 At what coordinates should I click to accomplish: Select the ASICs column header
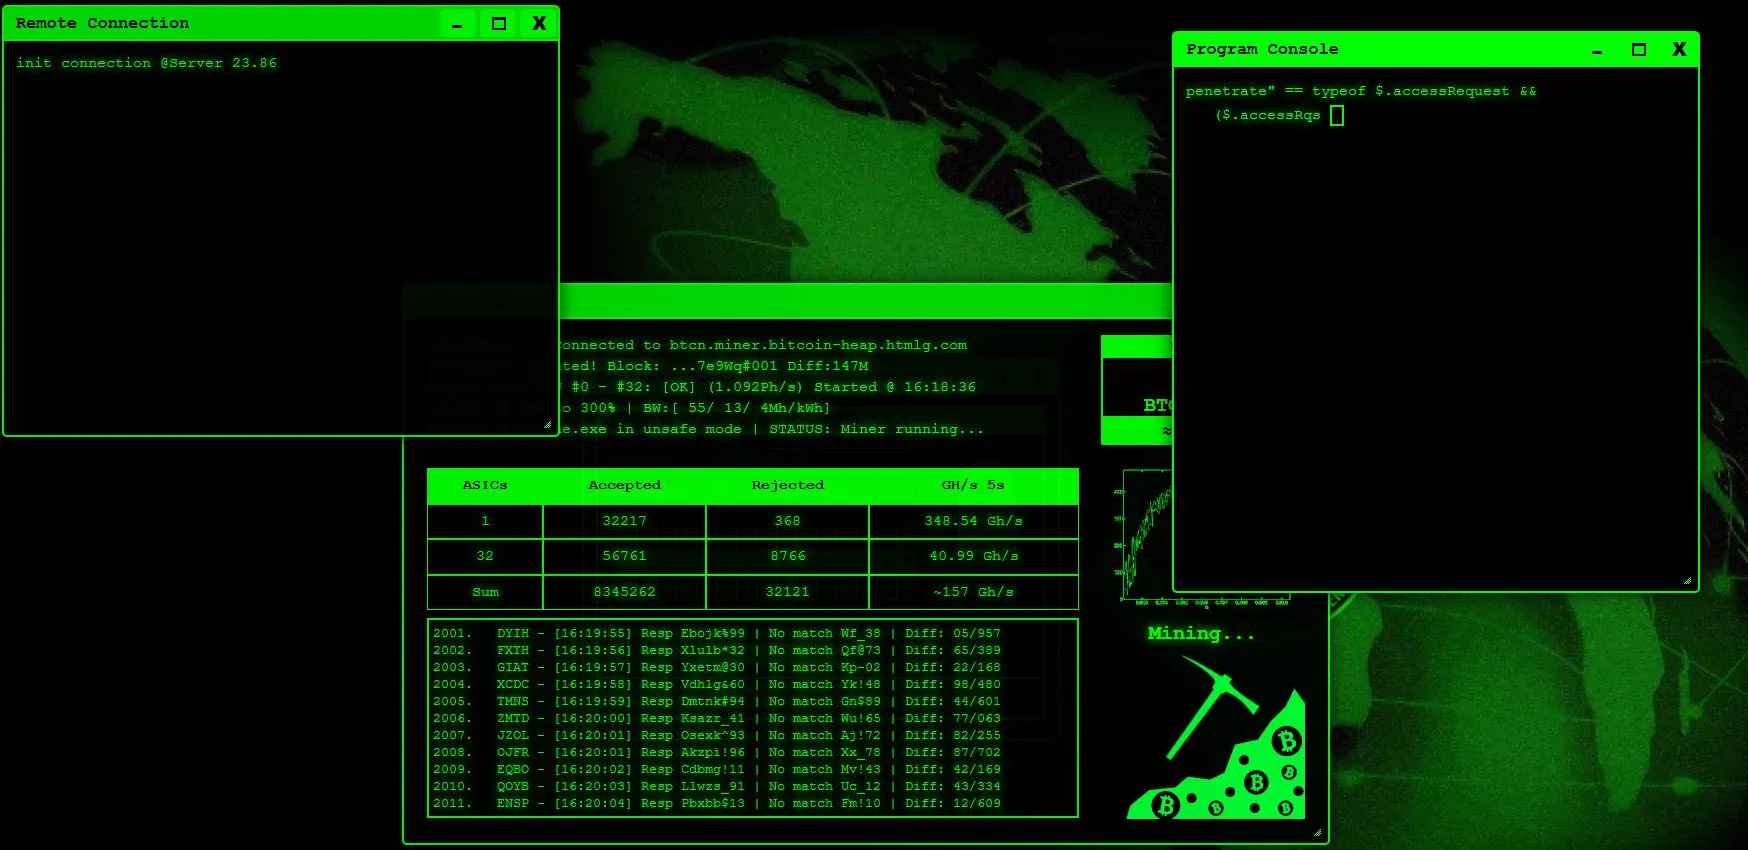click(485, 485)
